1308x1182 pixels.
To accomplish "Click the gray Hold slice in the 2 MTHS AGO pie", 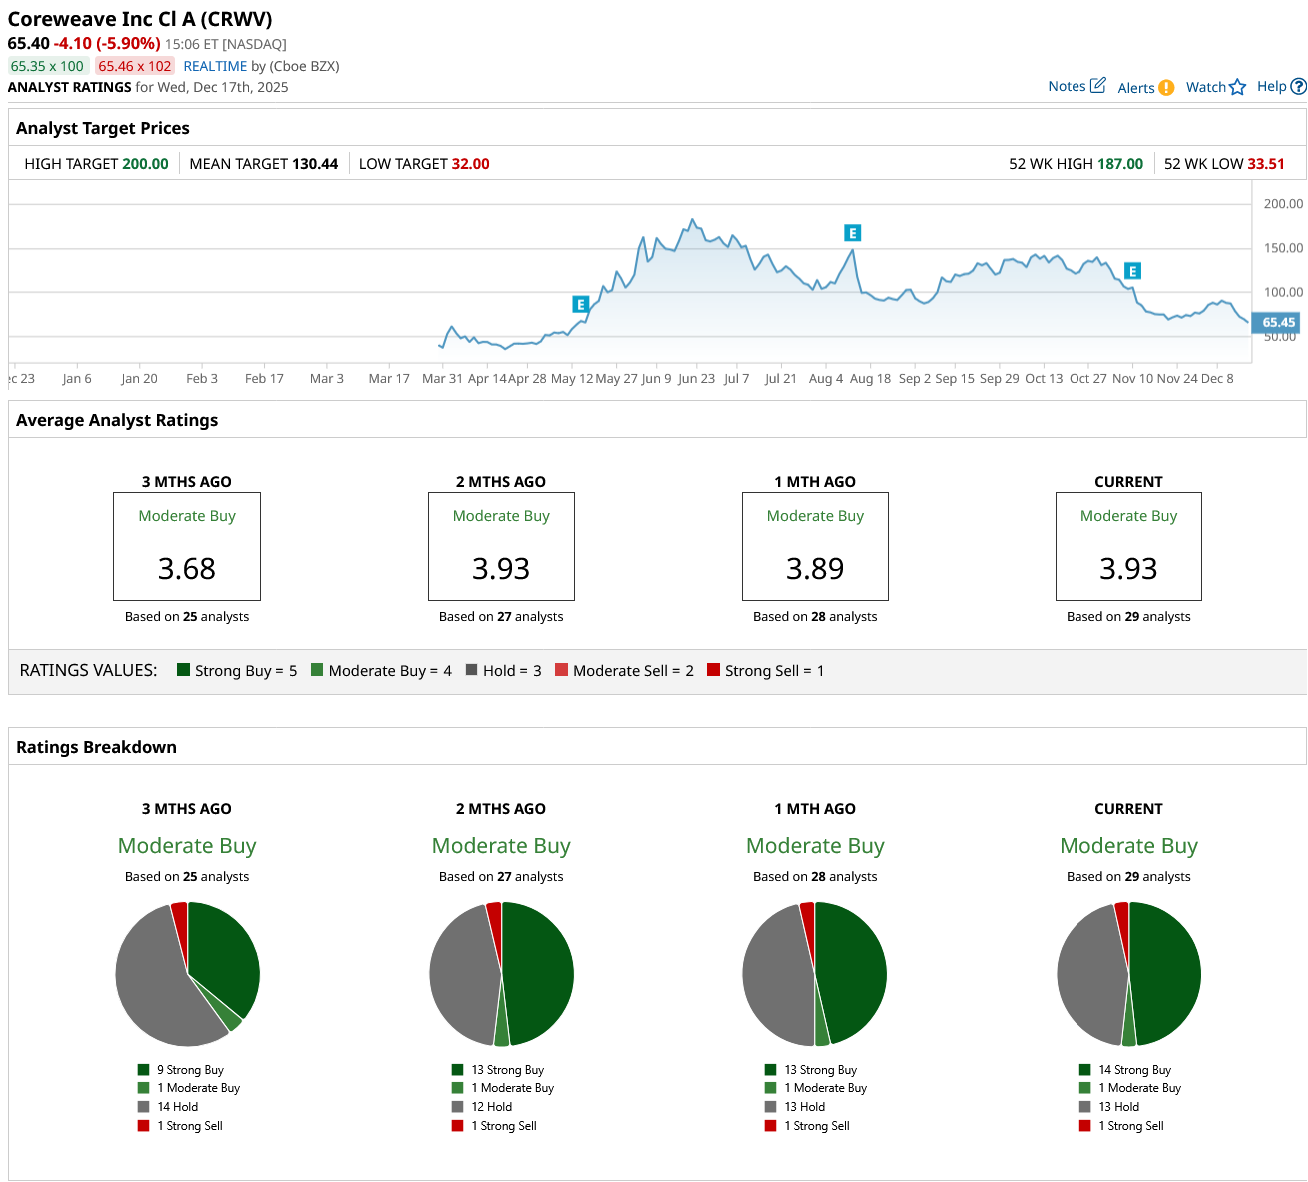I will tap(465, 975).
